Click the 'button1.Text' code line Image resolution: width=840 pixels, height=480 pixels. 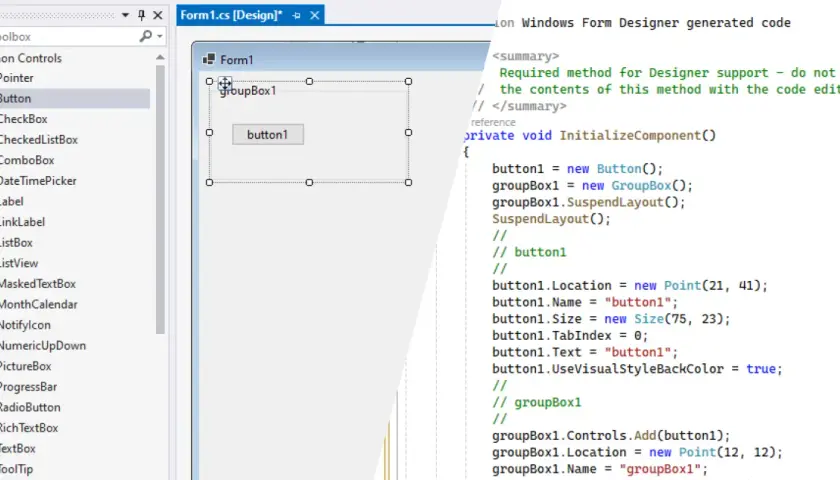[585, 352]
